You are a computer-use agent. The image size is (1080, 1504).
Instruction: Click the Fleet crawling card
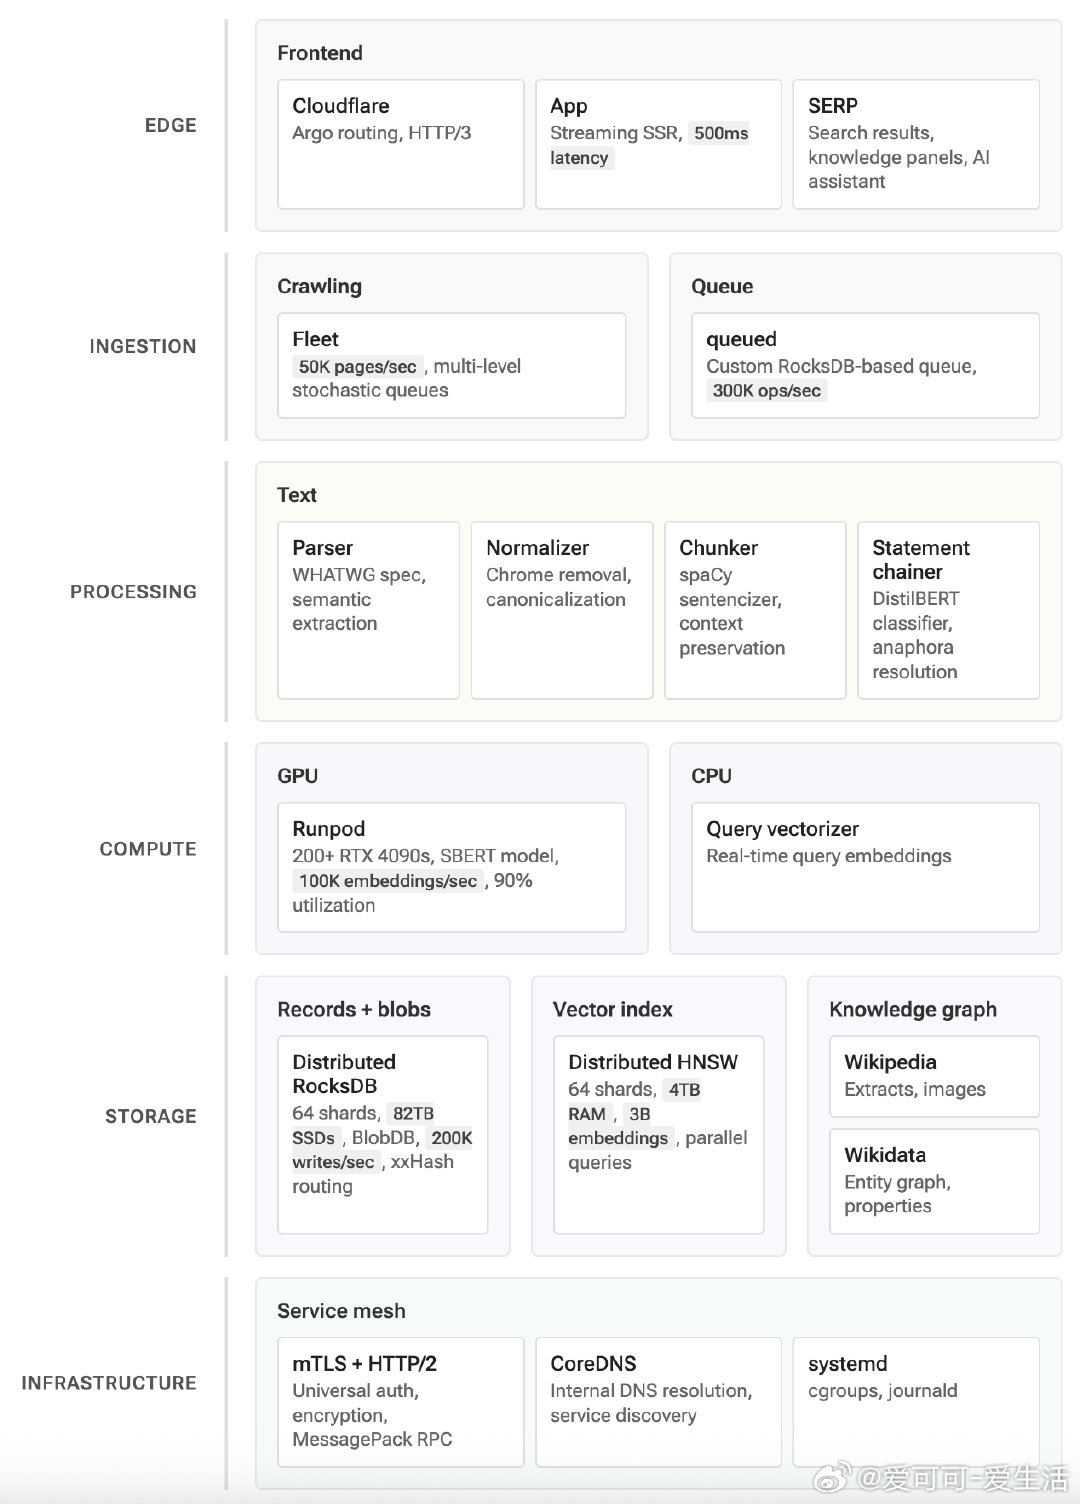[452, 366]
